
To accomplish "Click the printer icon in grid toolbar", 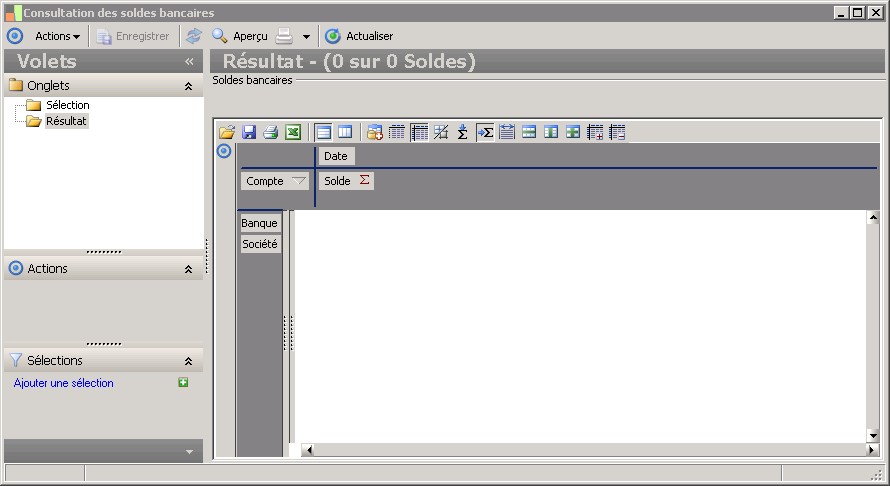I will click(x=271, y=132).
